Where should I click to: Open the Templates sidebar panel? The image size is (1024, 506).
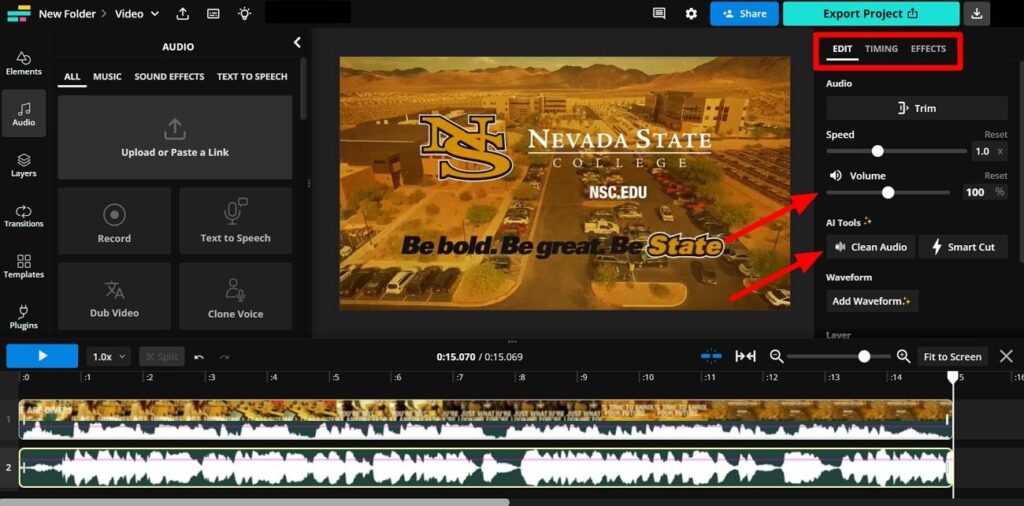click(x=24, y=266)
